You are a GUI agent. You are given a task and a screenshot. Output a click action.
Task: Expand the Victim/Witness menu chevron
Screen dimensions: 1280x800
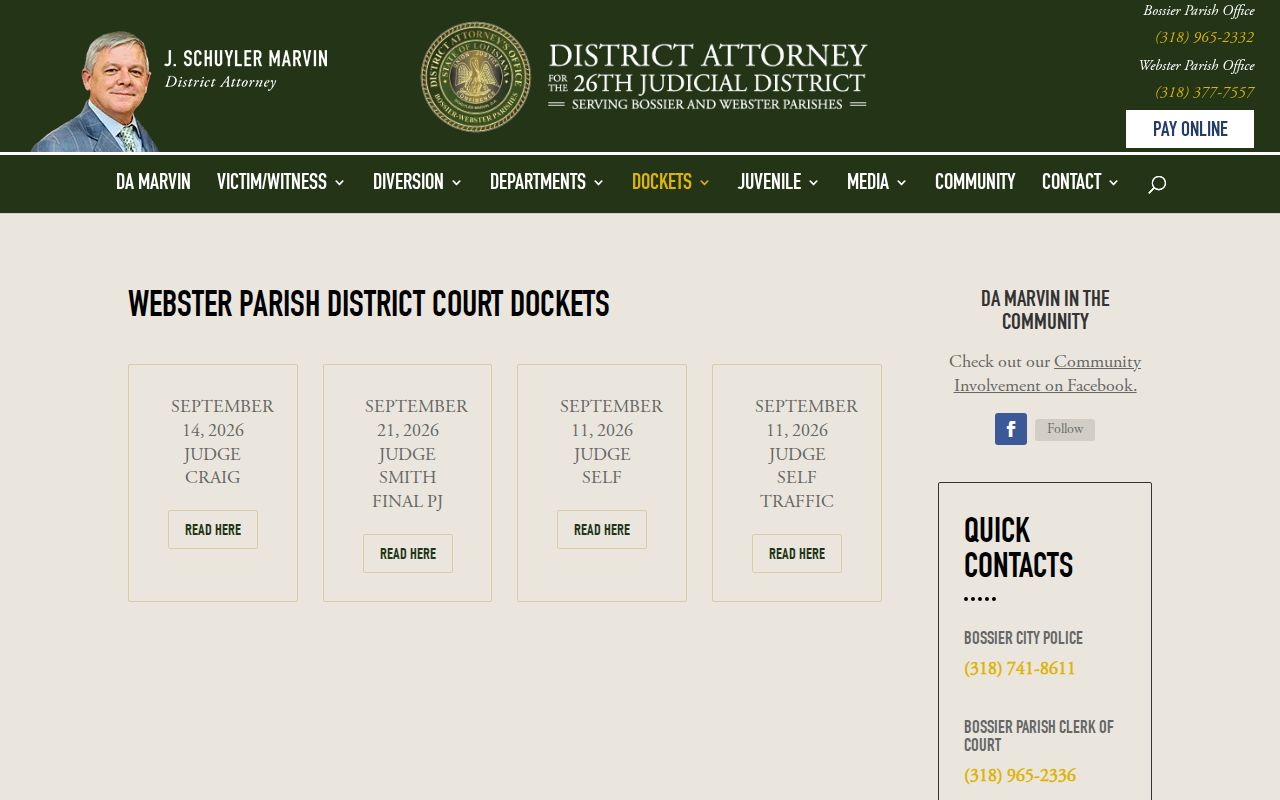click(339, 182)
